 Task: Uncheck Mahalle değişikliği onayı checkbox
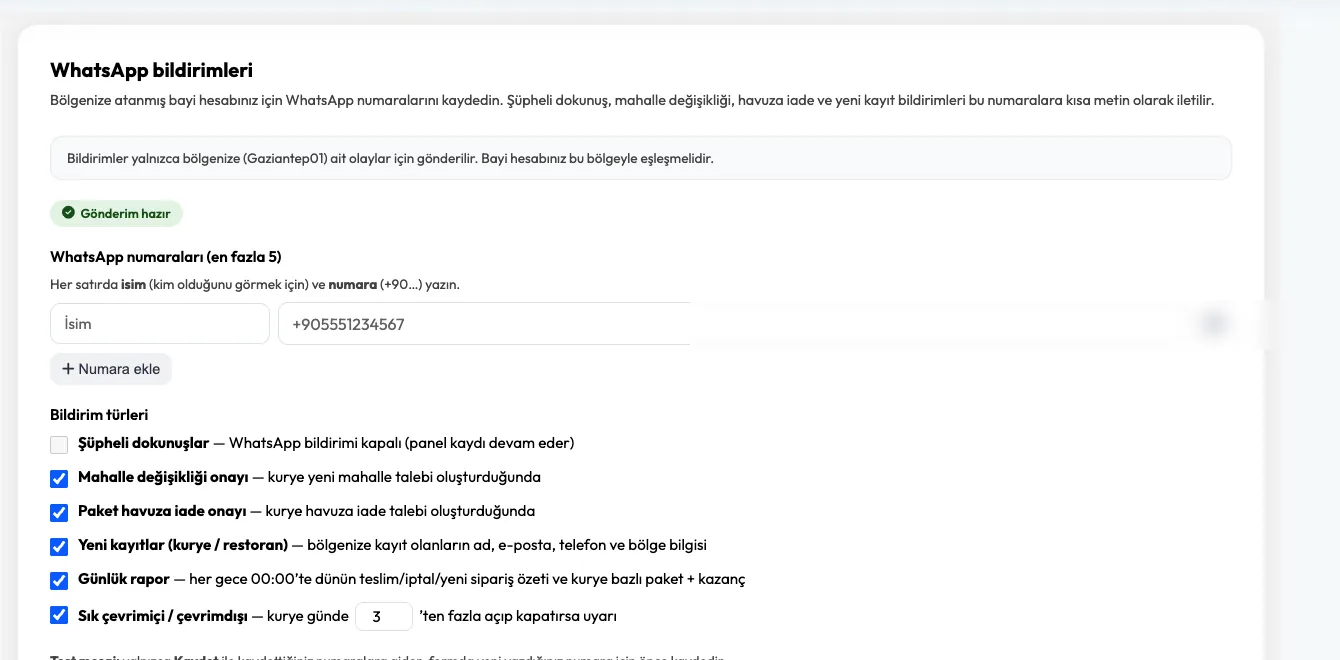coord(59,479)
